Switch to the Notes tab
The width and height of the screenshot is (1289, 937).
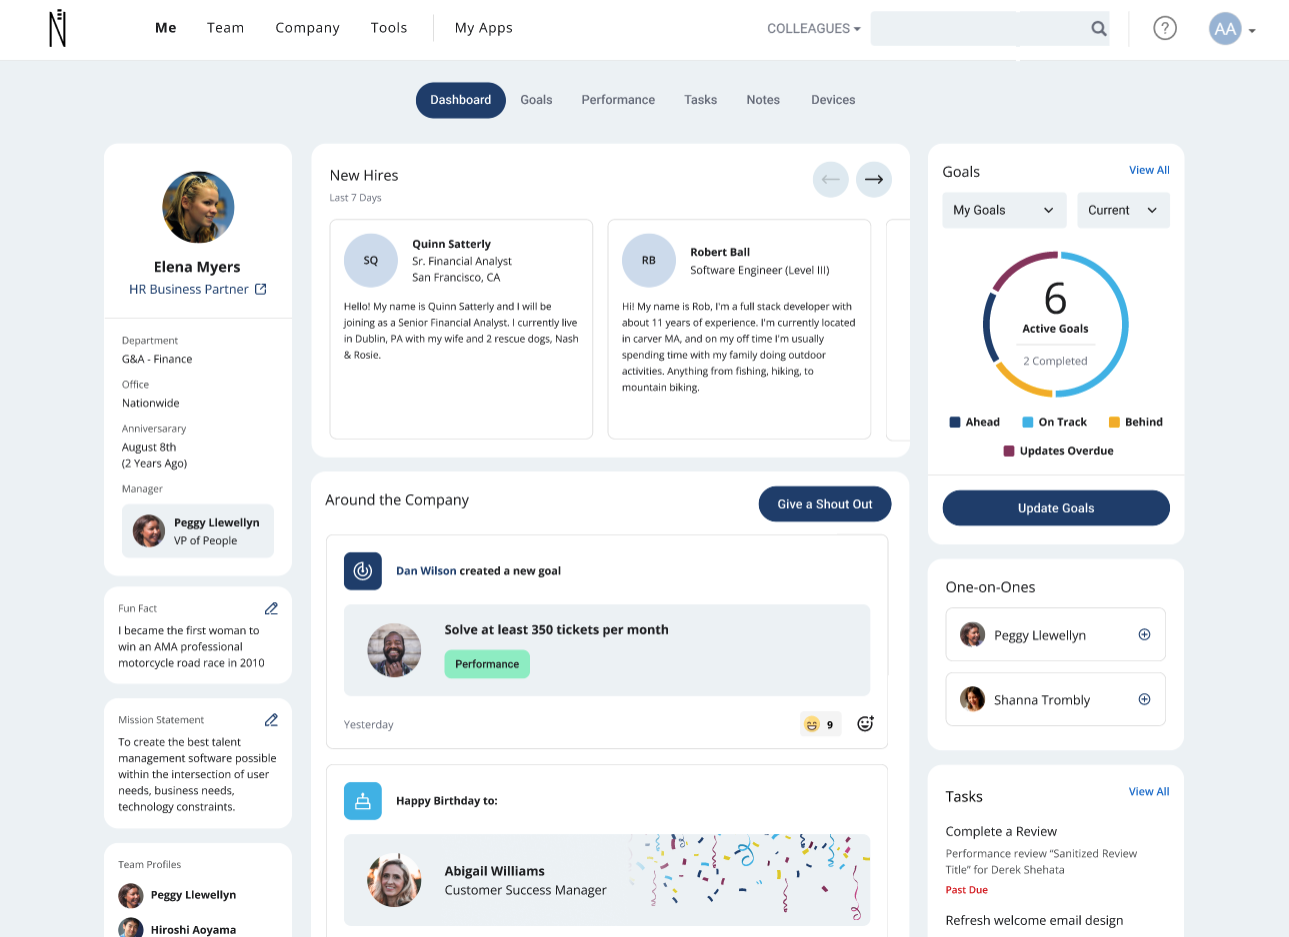tap(763, 100)
